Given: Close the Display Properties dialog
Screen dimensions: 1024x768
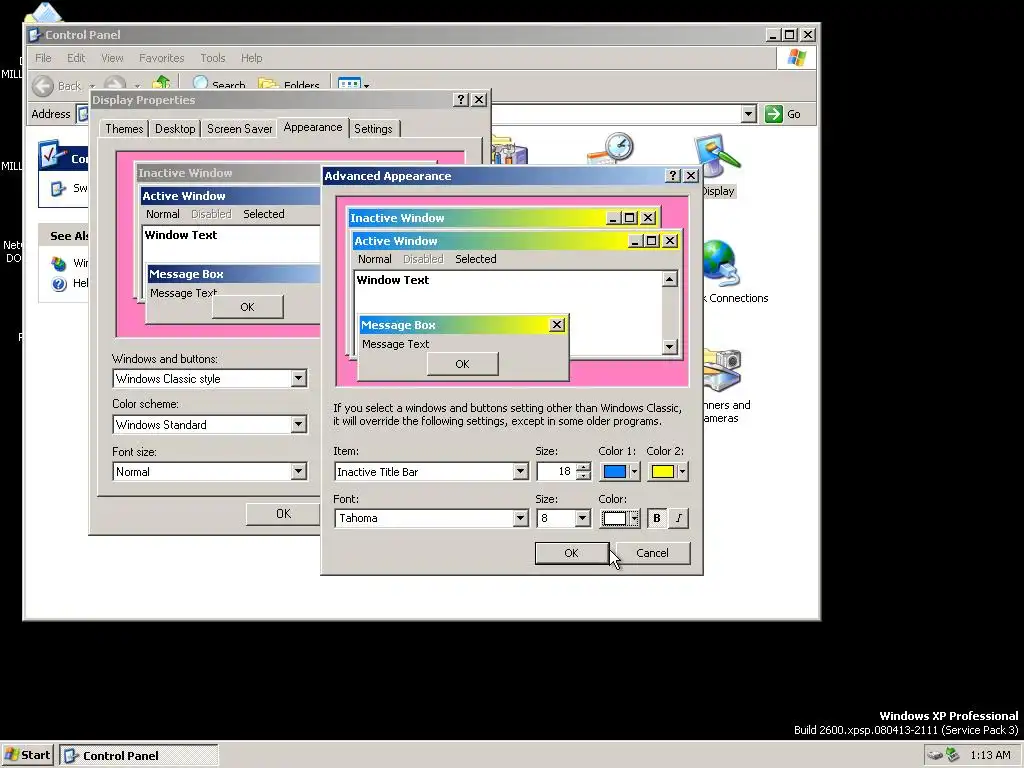Looking at the screenshot, I should 479,99.
